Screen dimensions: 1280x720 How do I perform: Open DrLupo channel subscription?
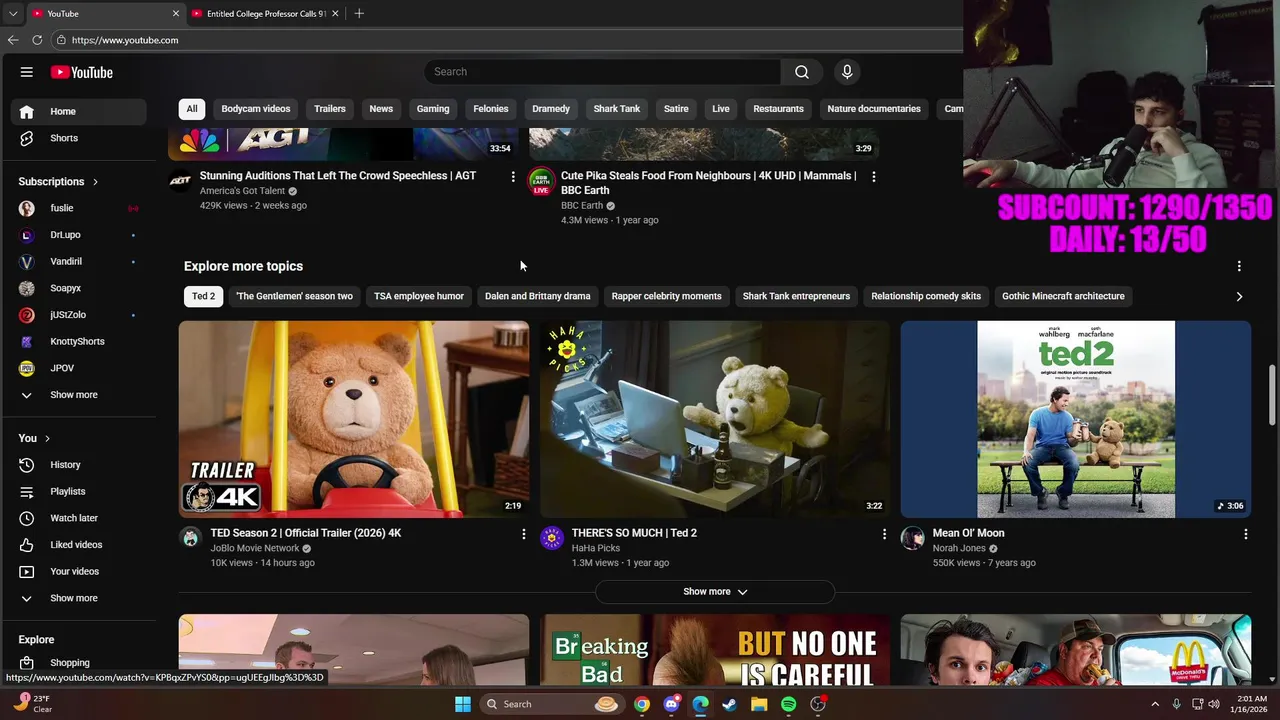78,235
